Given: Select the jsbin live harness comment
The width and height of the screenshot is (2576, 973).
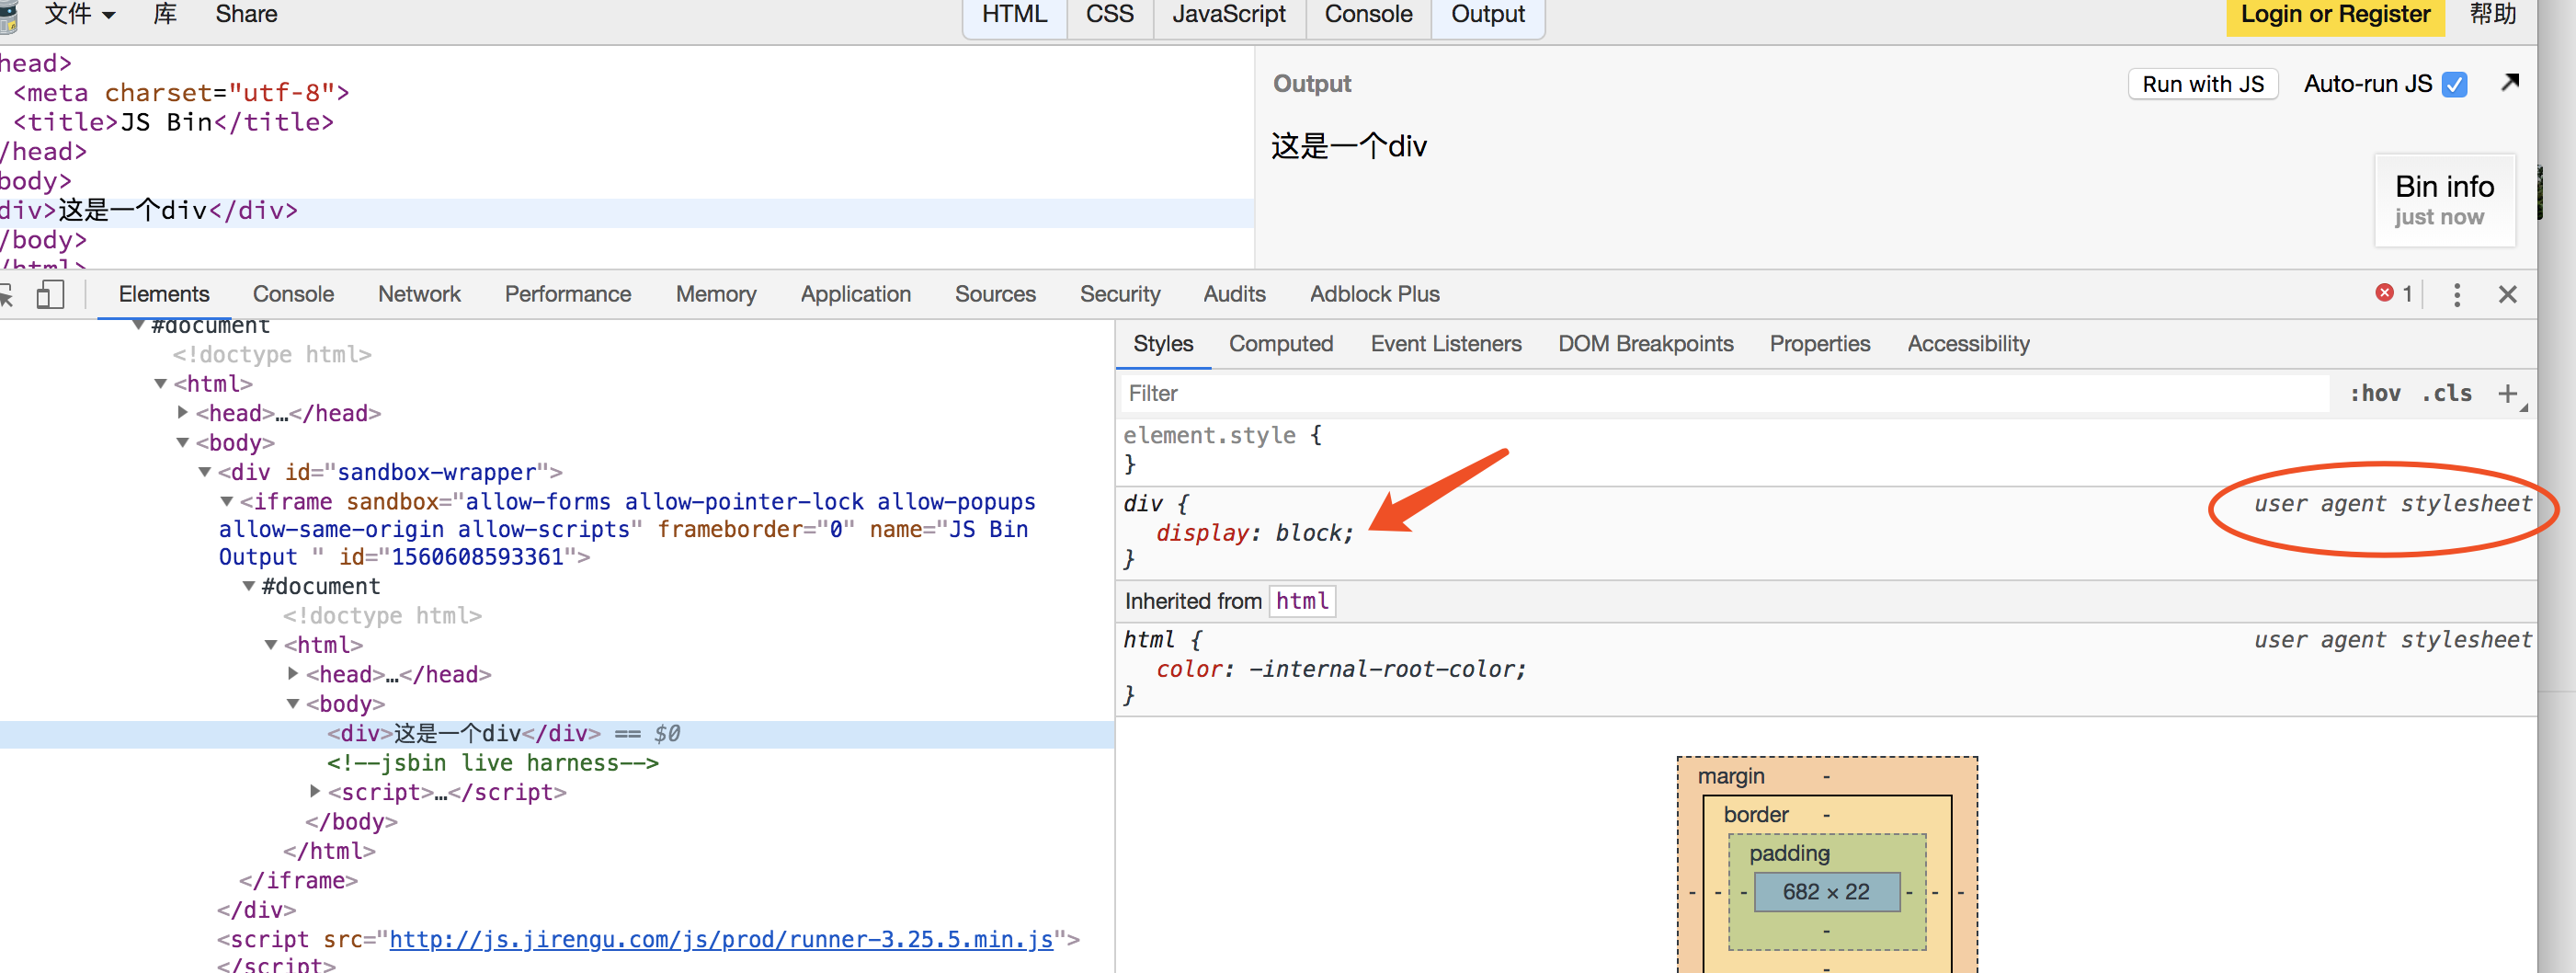Looking at the screenshot, I should point(493,763).
